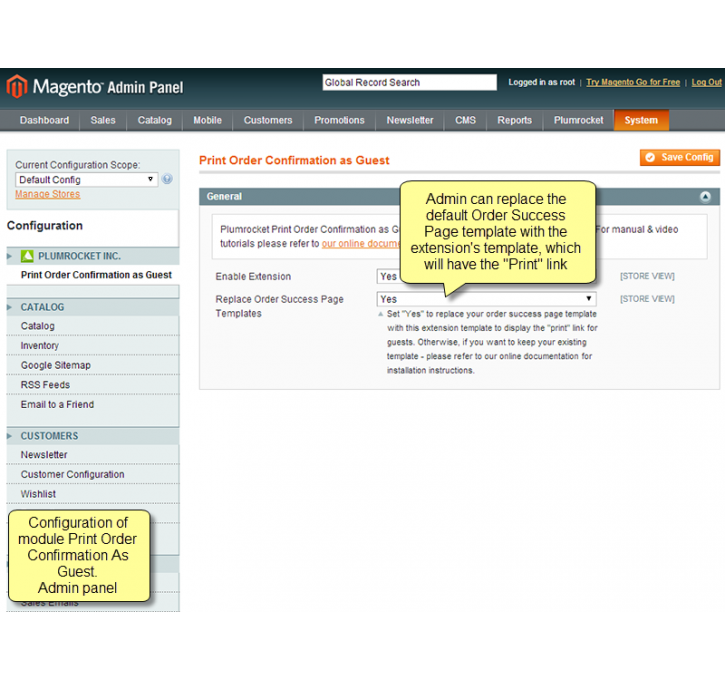Click the scope help icon beside Default Config
725x680 pixels.
pyautogui.click(x=167, y=179)
